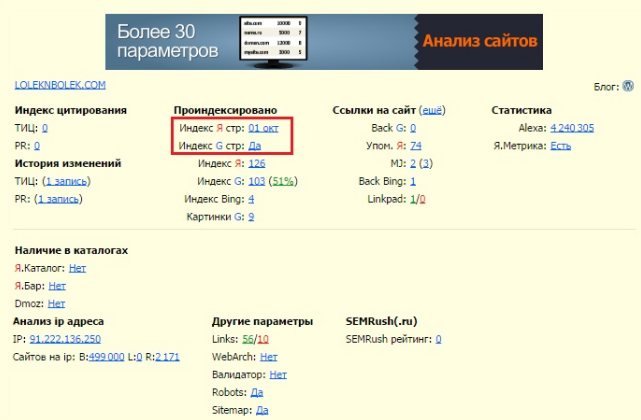Click the '01 окт' Yandex page index link

[x=263, y=128]
